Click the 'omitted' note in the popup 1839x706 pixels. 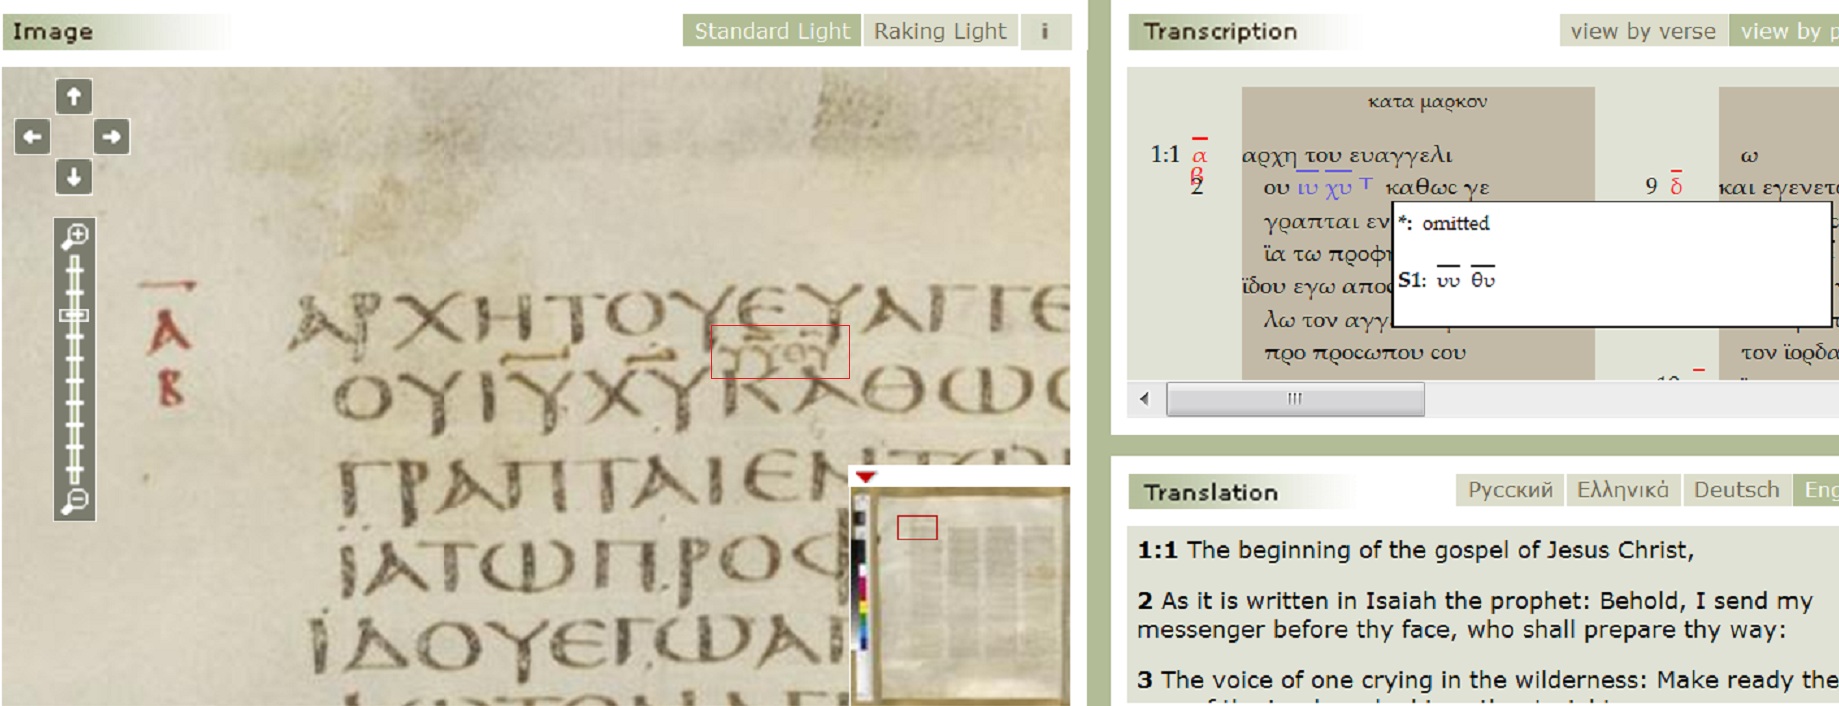1455,223
